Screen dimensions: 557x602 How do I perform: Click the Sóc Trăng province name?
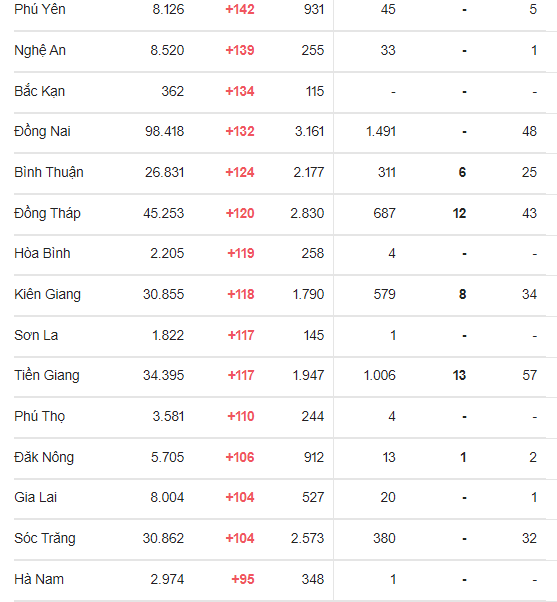click(x=45, y=538)
